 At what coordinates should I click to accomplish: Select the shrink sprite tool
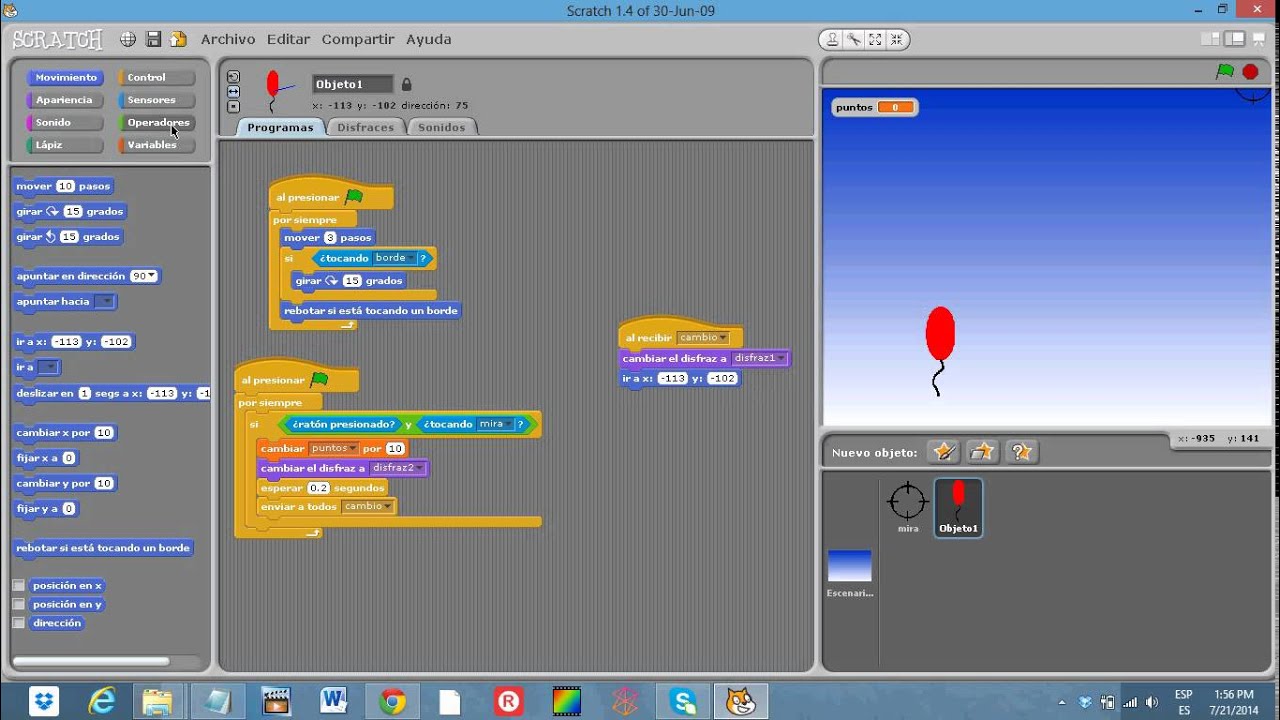tap(896, 39)
